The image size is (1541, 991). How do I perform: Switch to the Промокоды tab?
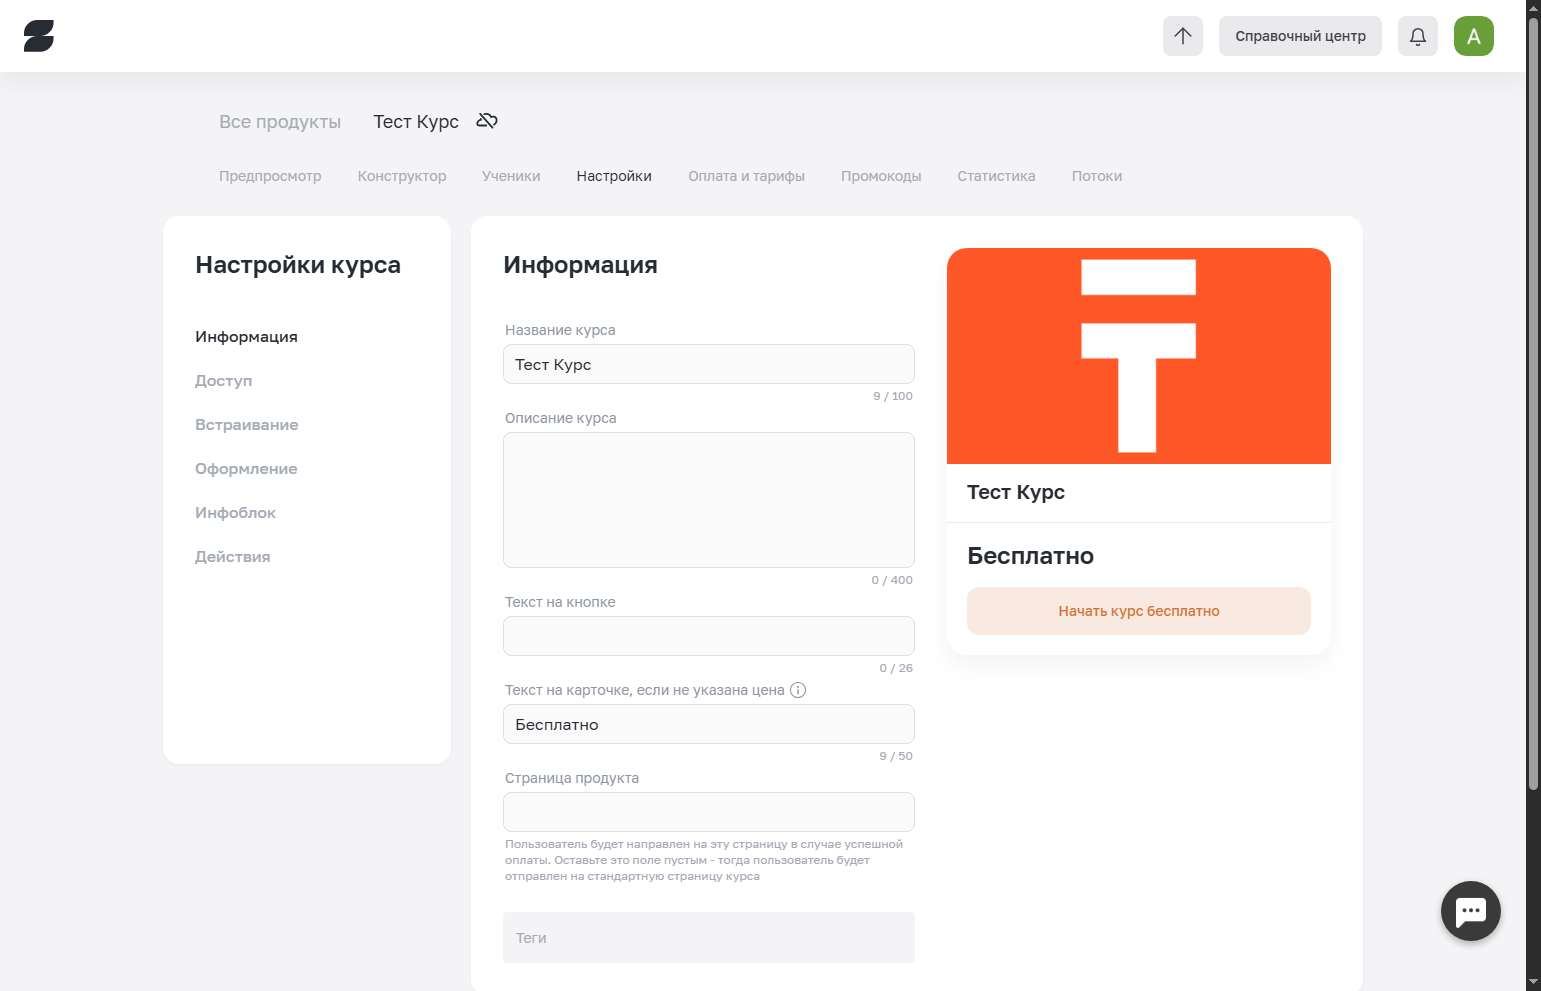click(881, 176)
